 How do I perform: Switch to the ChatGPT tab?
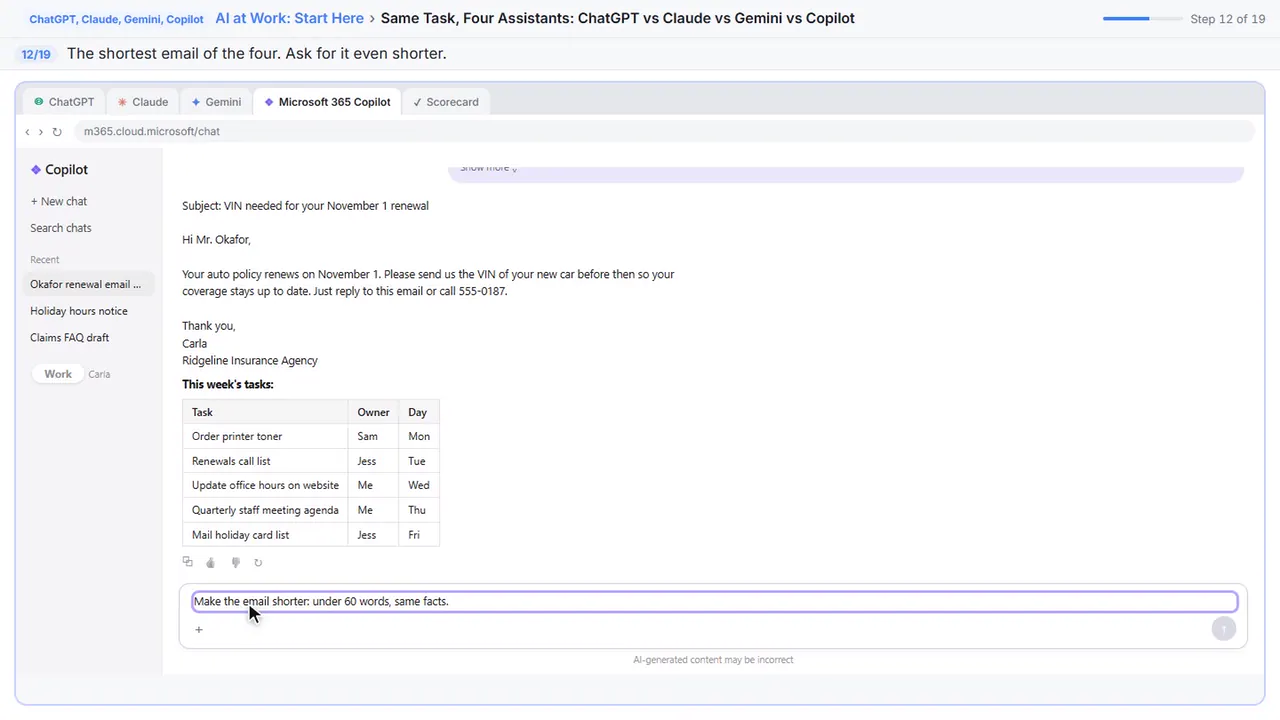pyautogui.click(x=64, y=102)
